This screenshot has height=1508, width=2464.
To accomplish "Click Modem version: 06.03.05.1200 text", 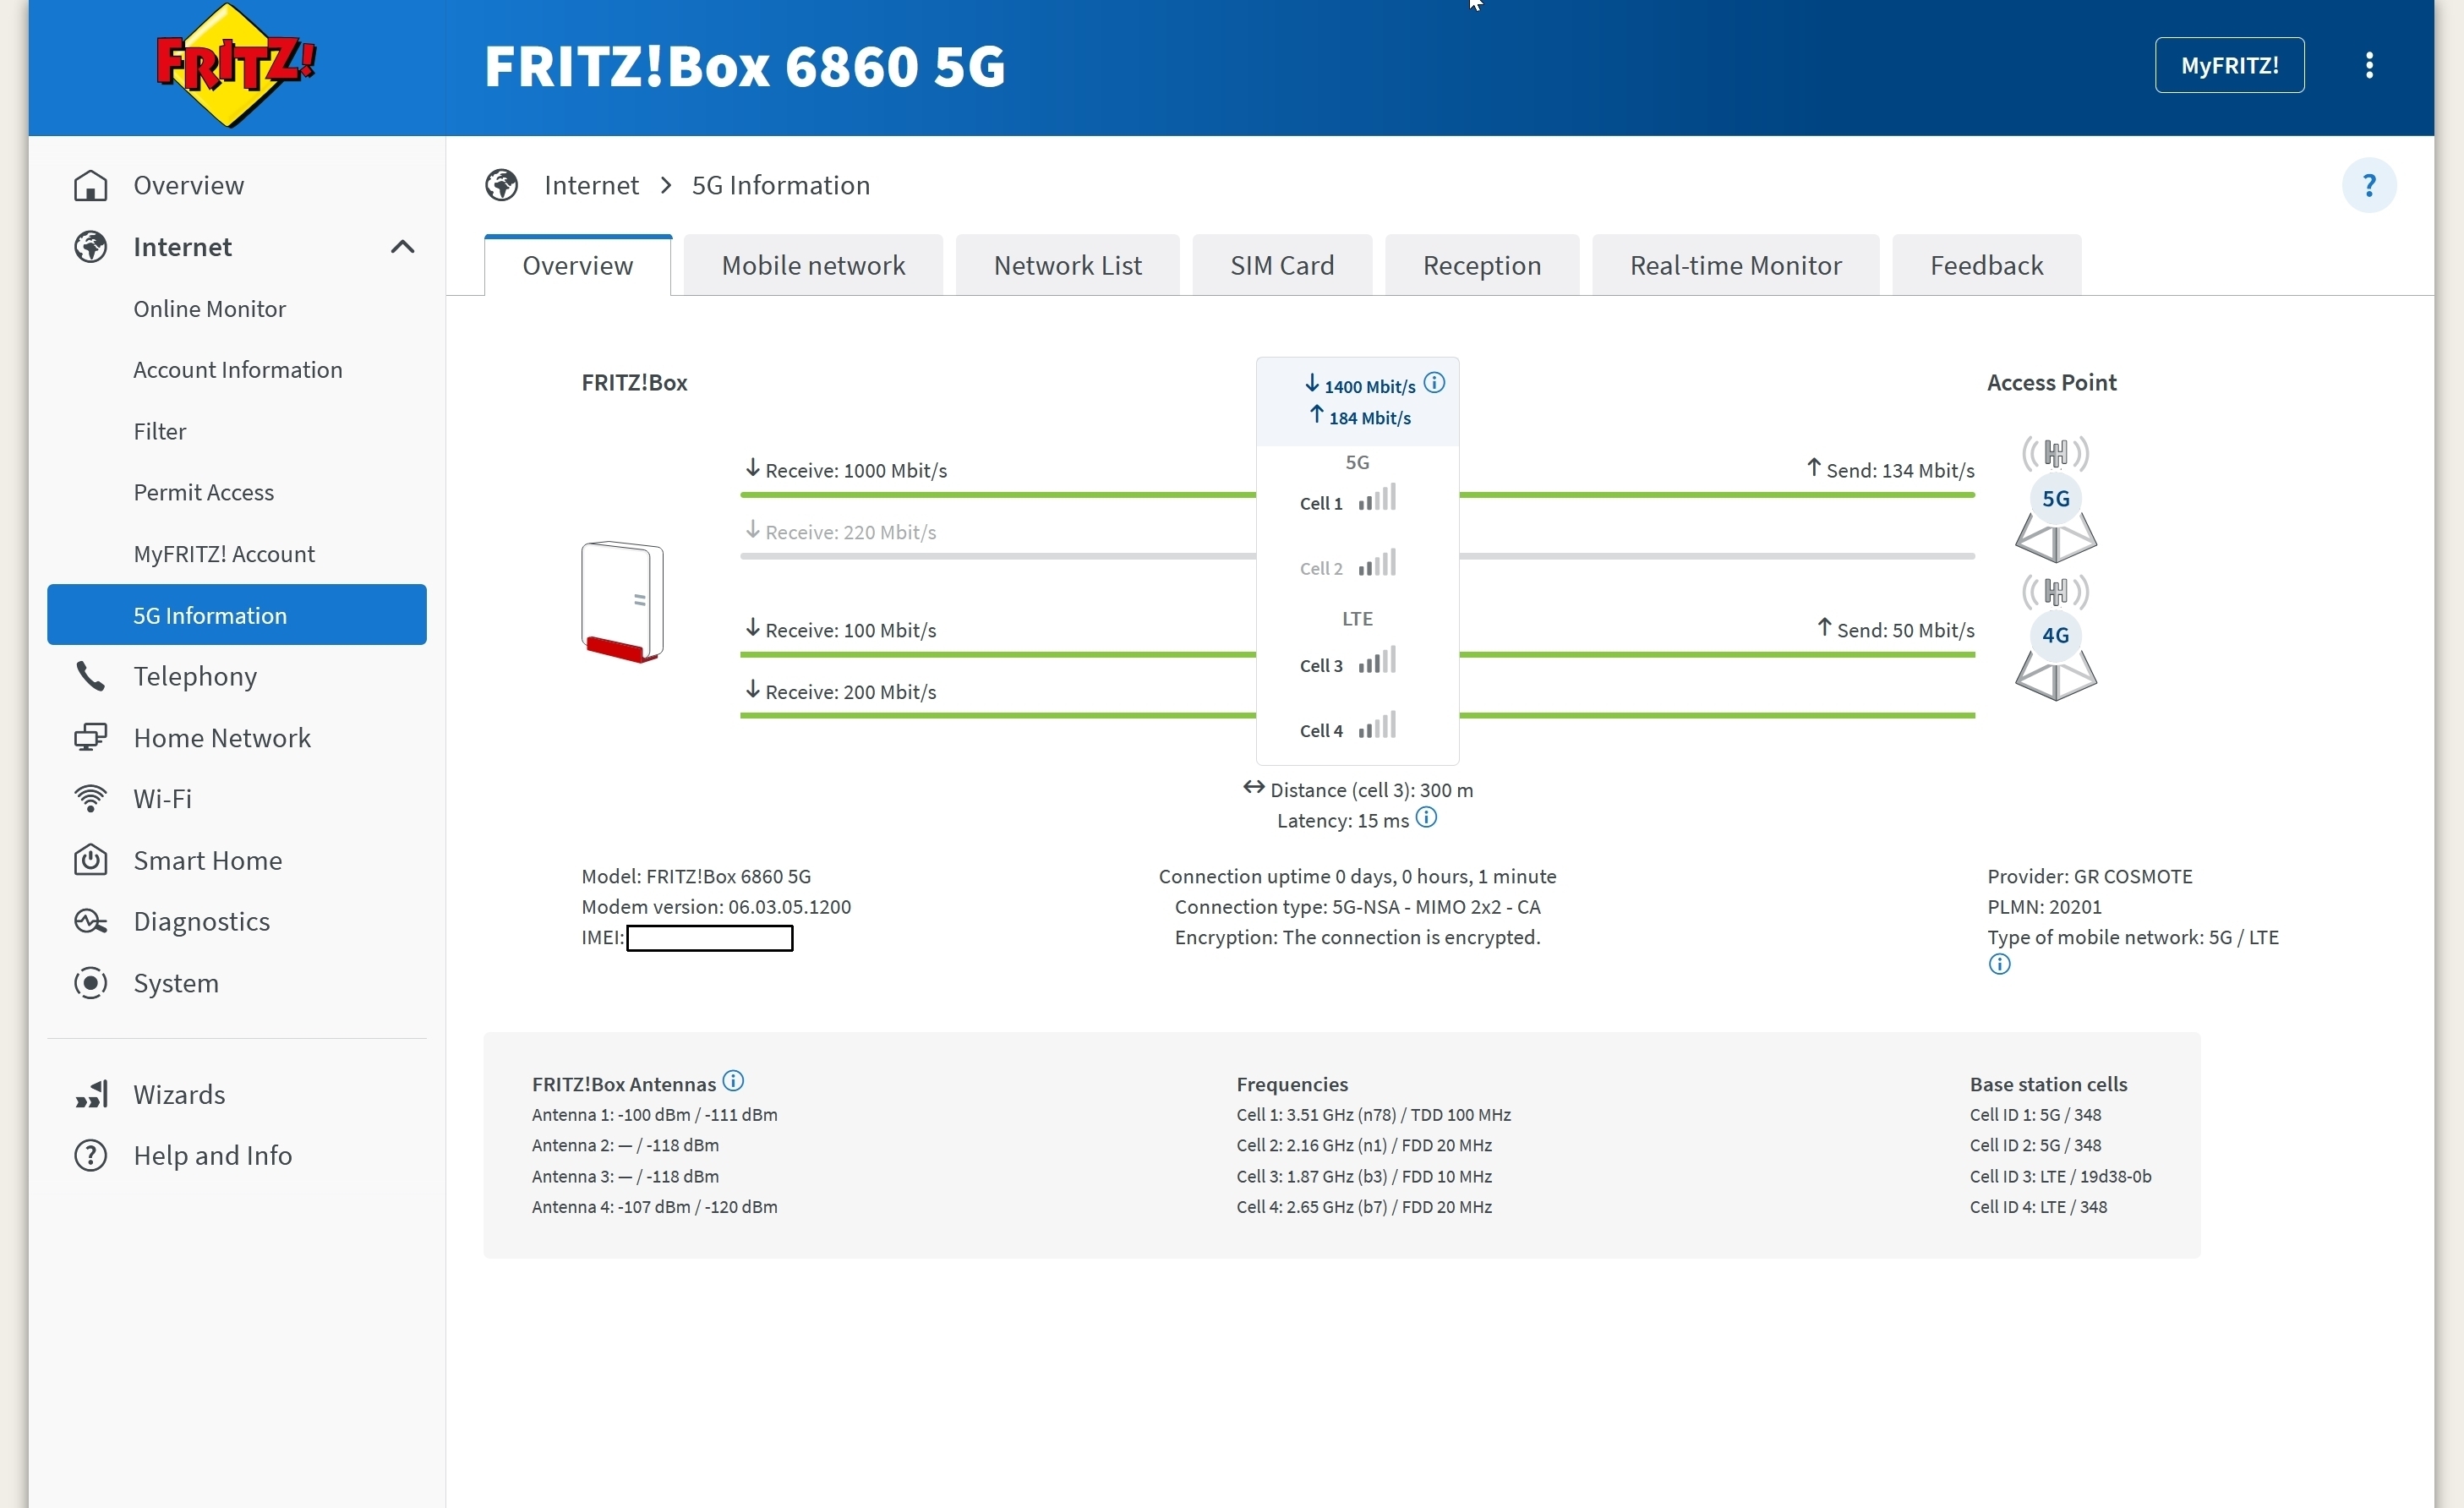I will click(716, 907).
